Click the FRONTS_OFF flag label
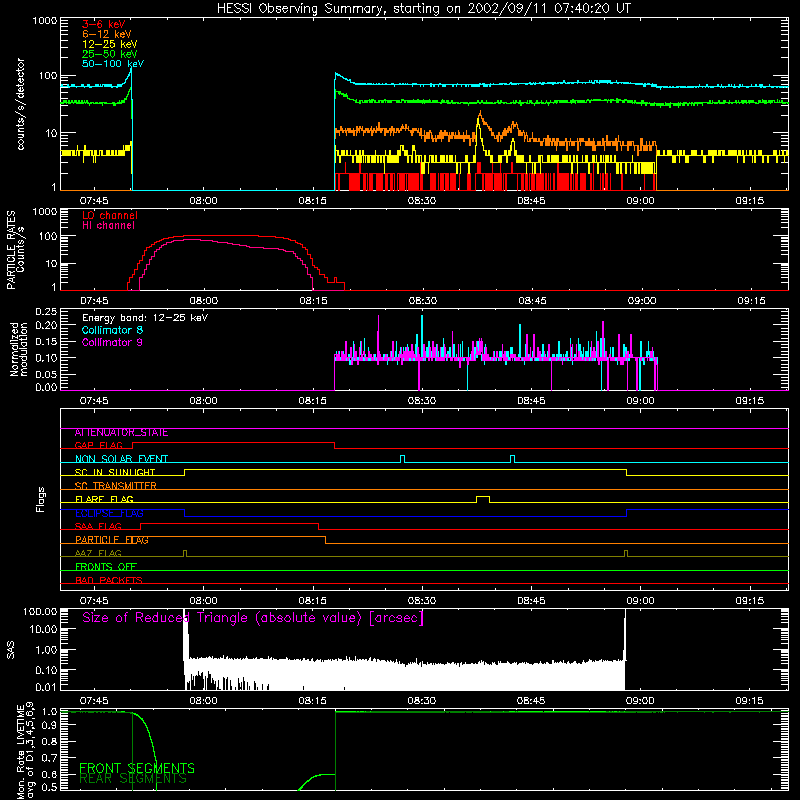Image resolution: width=800 pixels, height=800 pixels. [106, 567]
